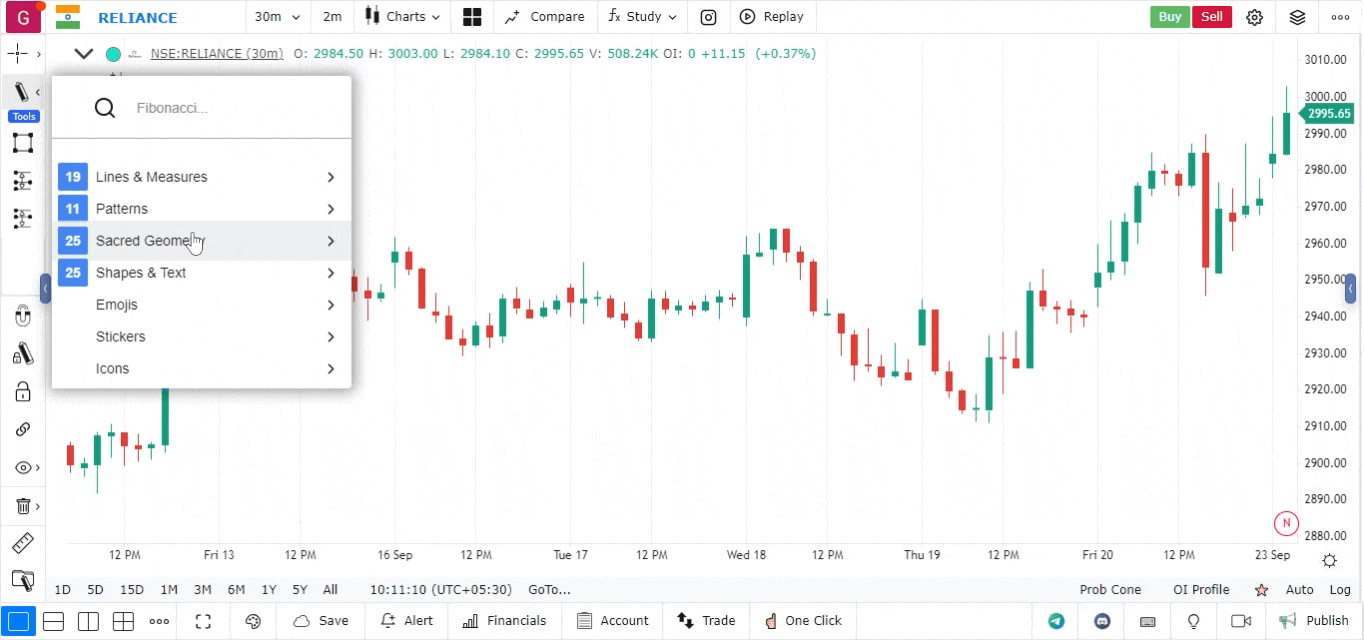Click the measure ruler tool icon

(x=23, y=543)
